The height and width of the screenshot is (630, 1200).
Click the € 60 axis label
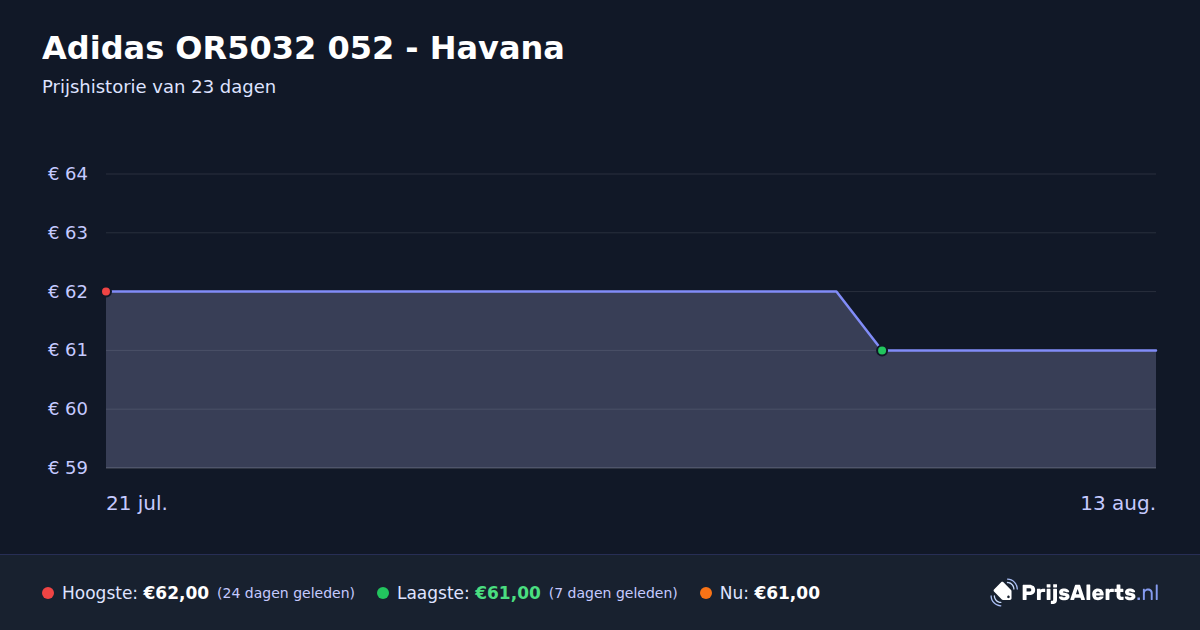tap(68, 409)
